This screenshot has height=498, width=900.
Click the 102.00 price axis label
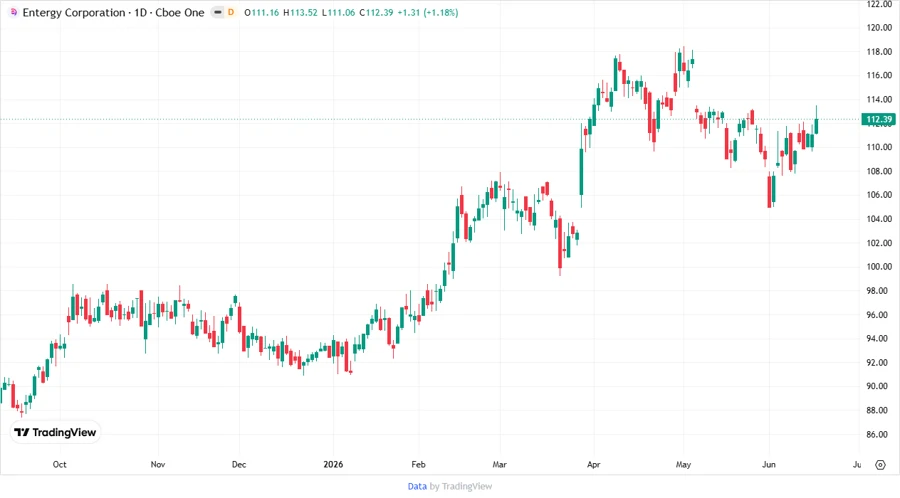tap(879, 243)
